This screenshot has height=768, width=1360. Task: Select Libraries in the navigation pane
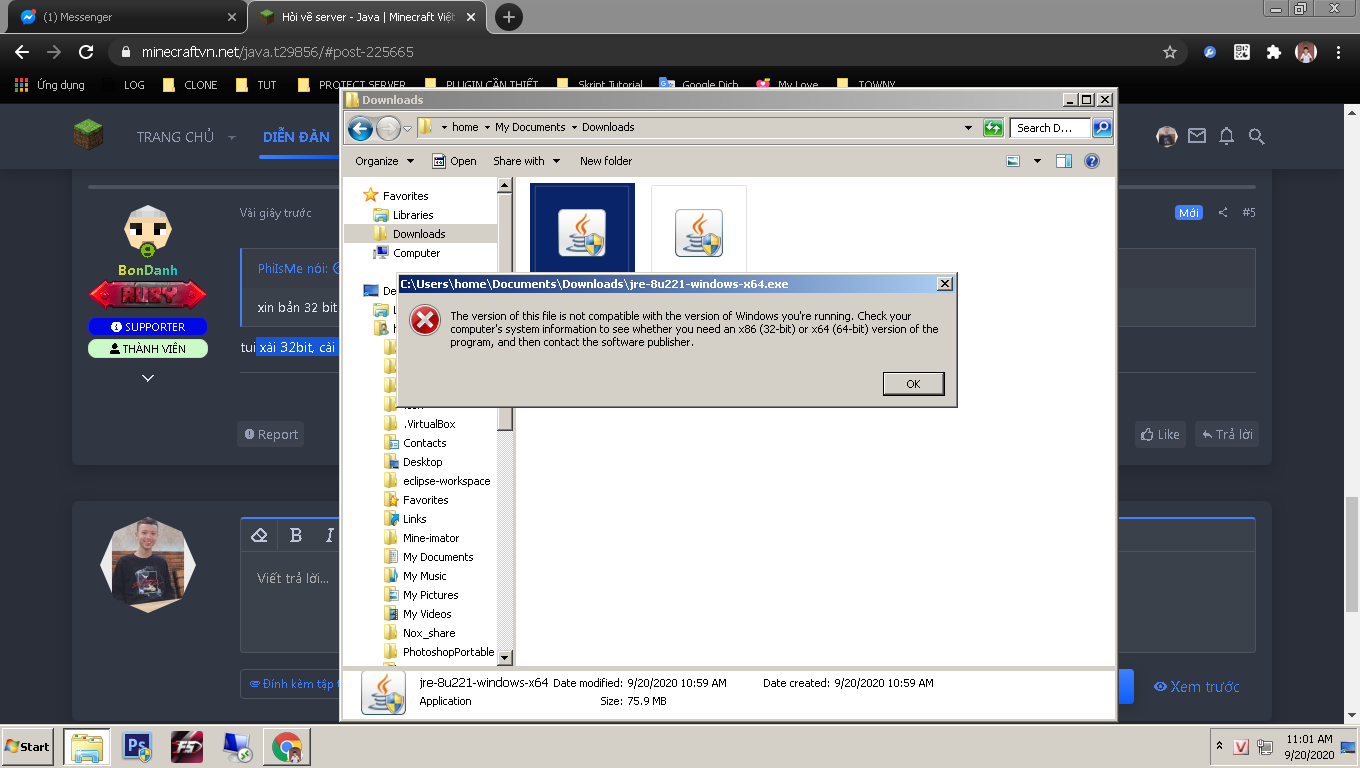coord(412,215)
